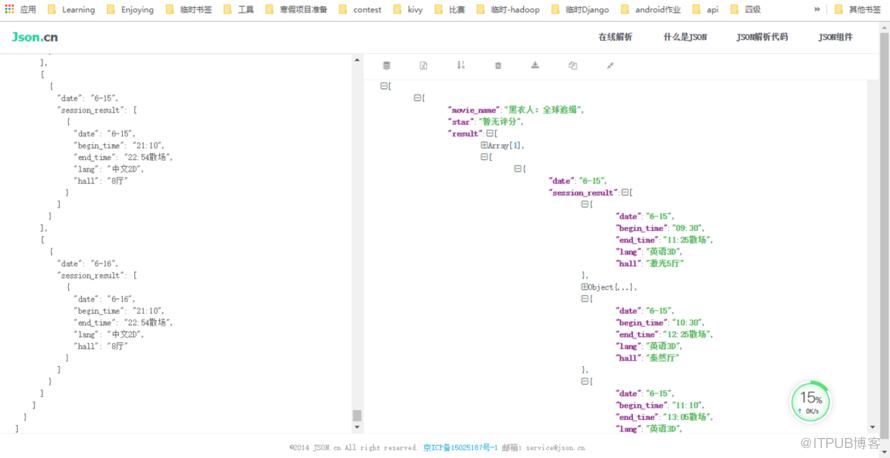Click the left editor scrollbar down arrow
The width and height of the screenshot is (890, 458).
(357, 427)
